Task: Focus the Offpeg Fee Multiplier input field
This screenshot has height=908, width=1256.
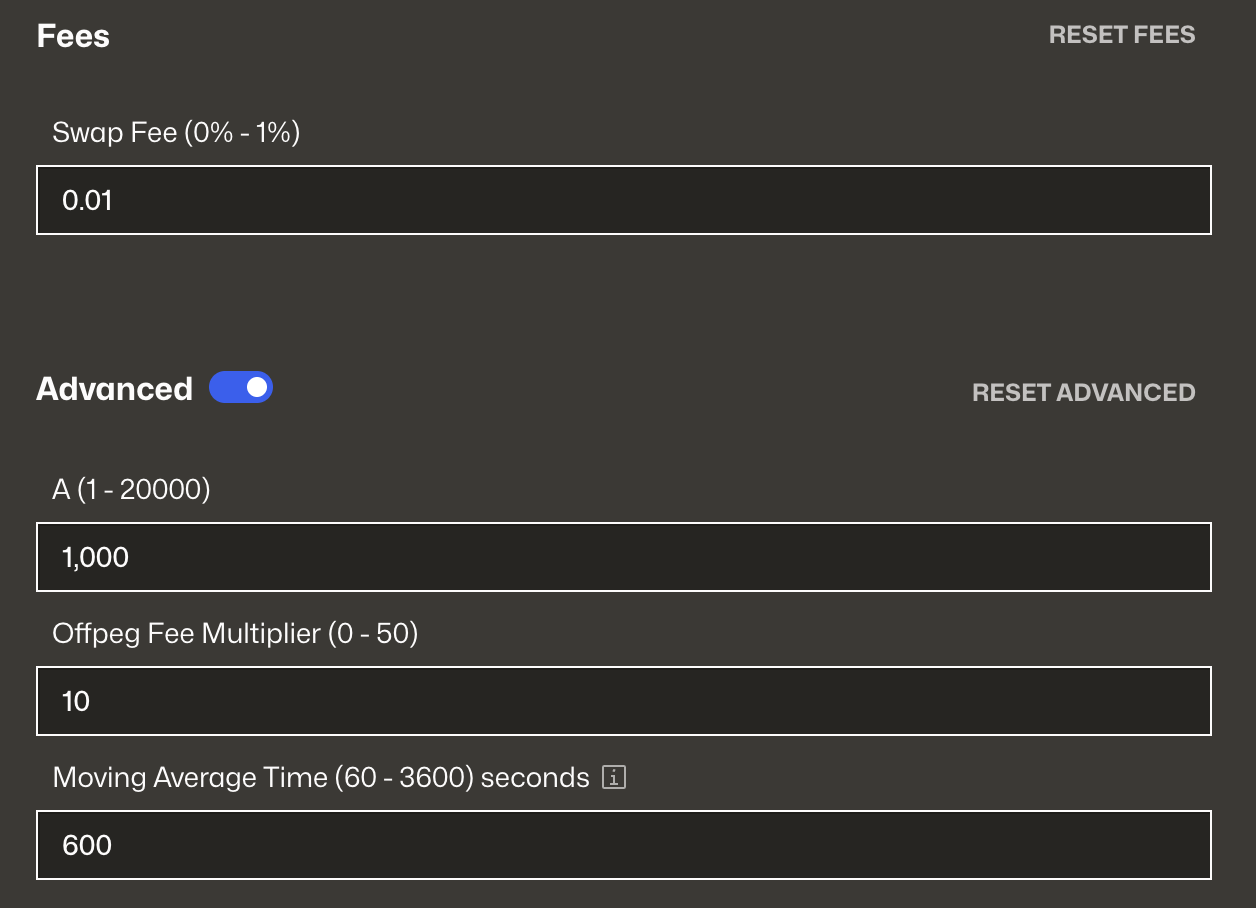Action: tap(623, 701)
